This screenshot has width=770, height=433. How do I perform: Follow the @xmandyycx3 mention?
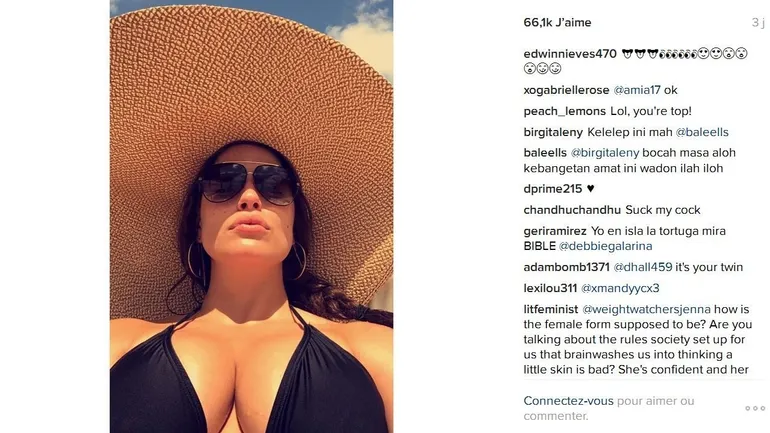click(x=620, y=288)
